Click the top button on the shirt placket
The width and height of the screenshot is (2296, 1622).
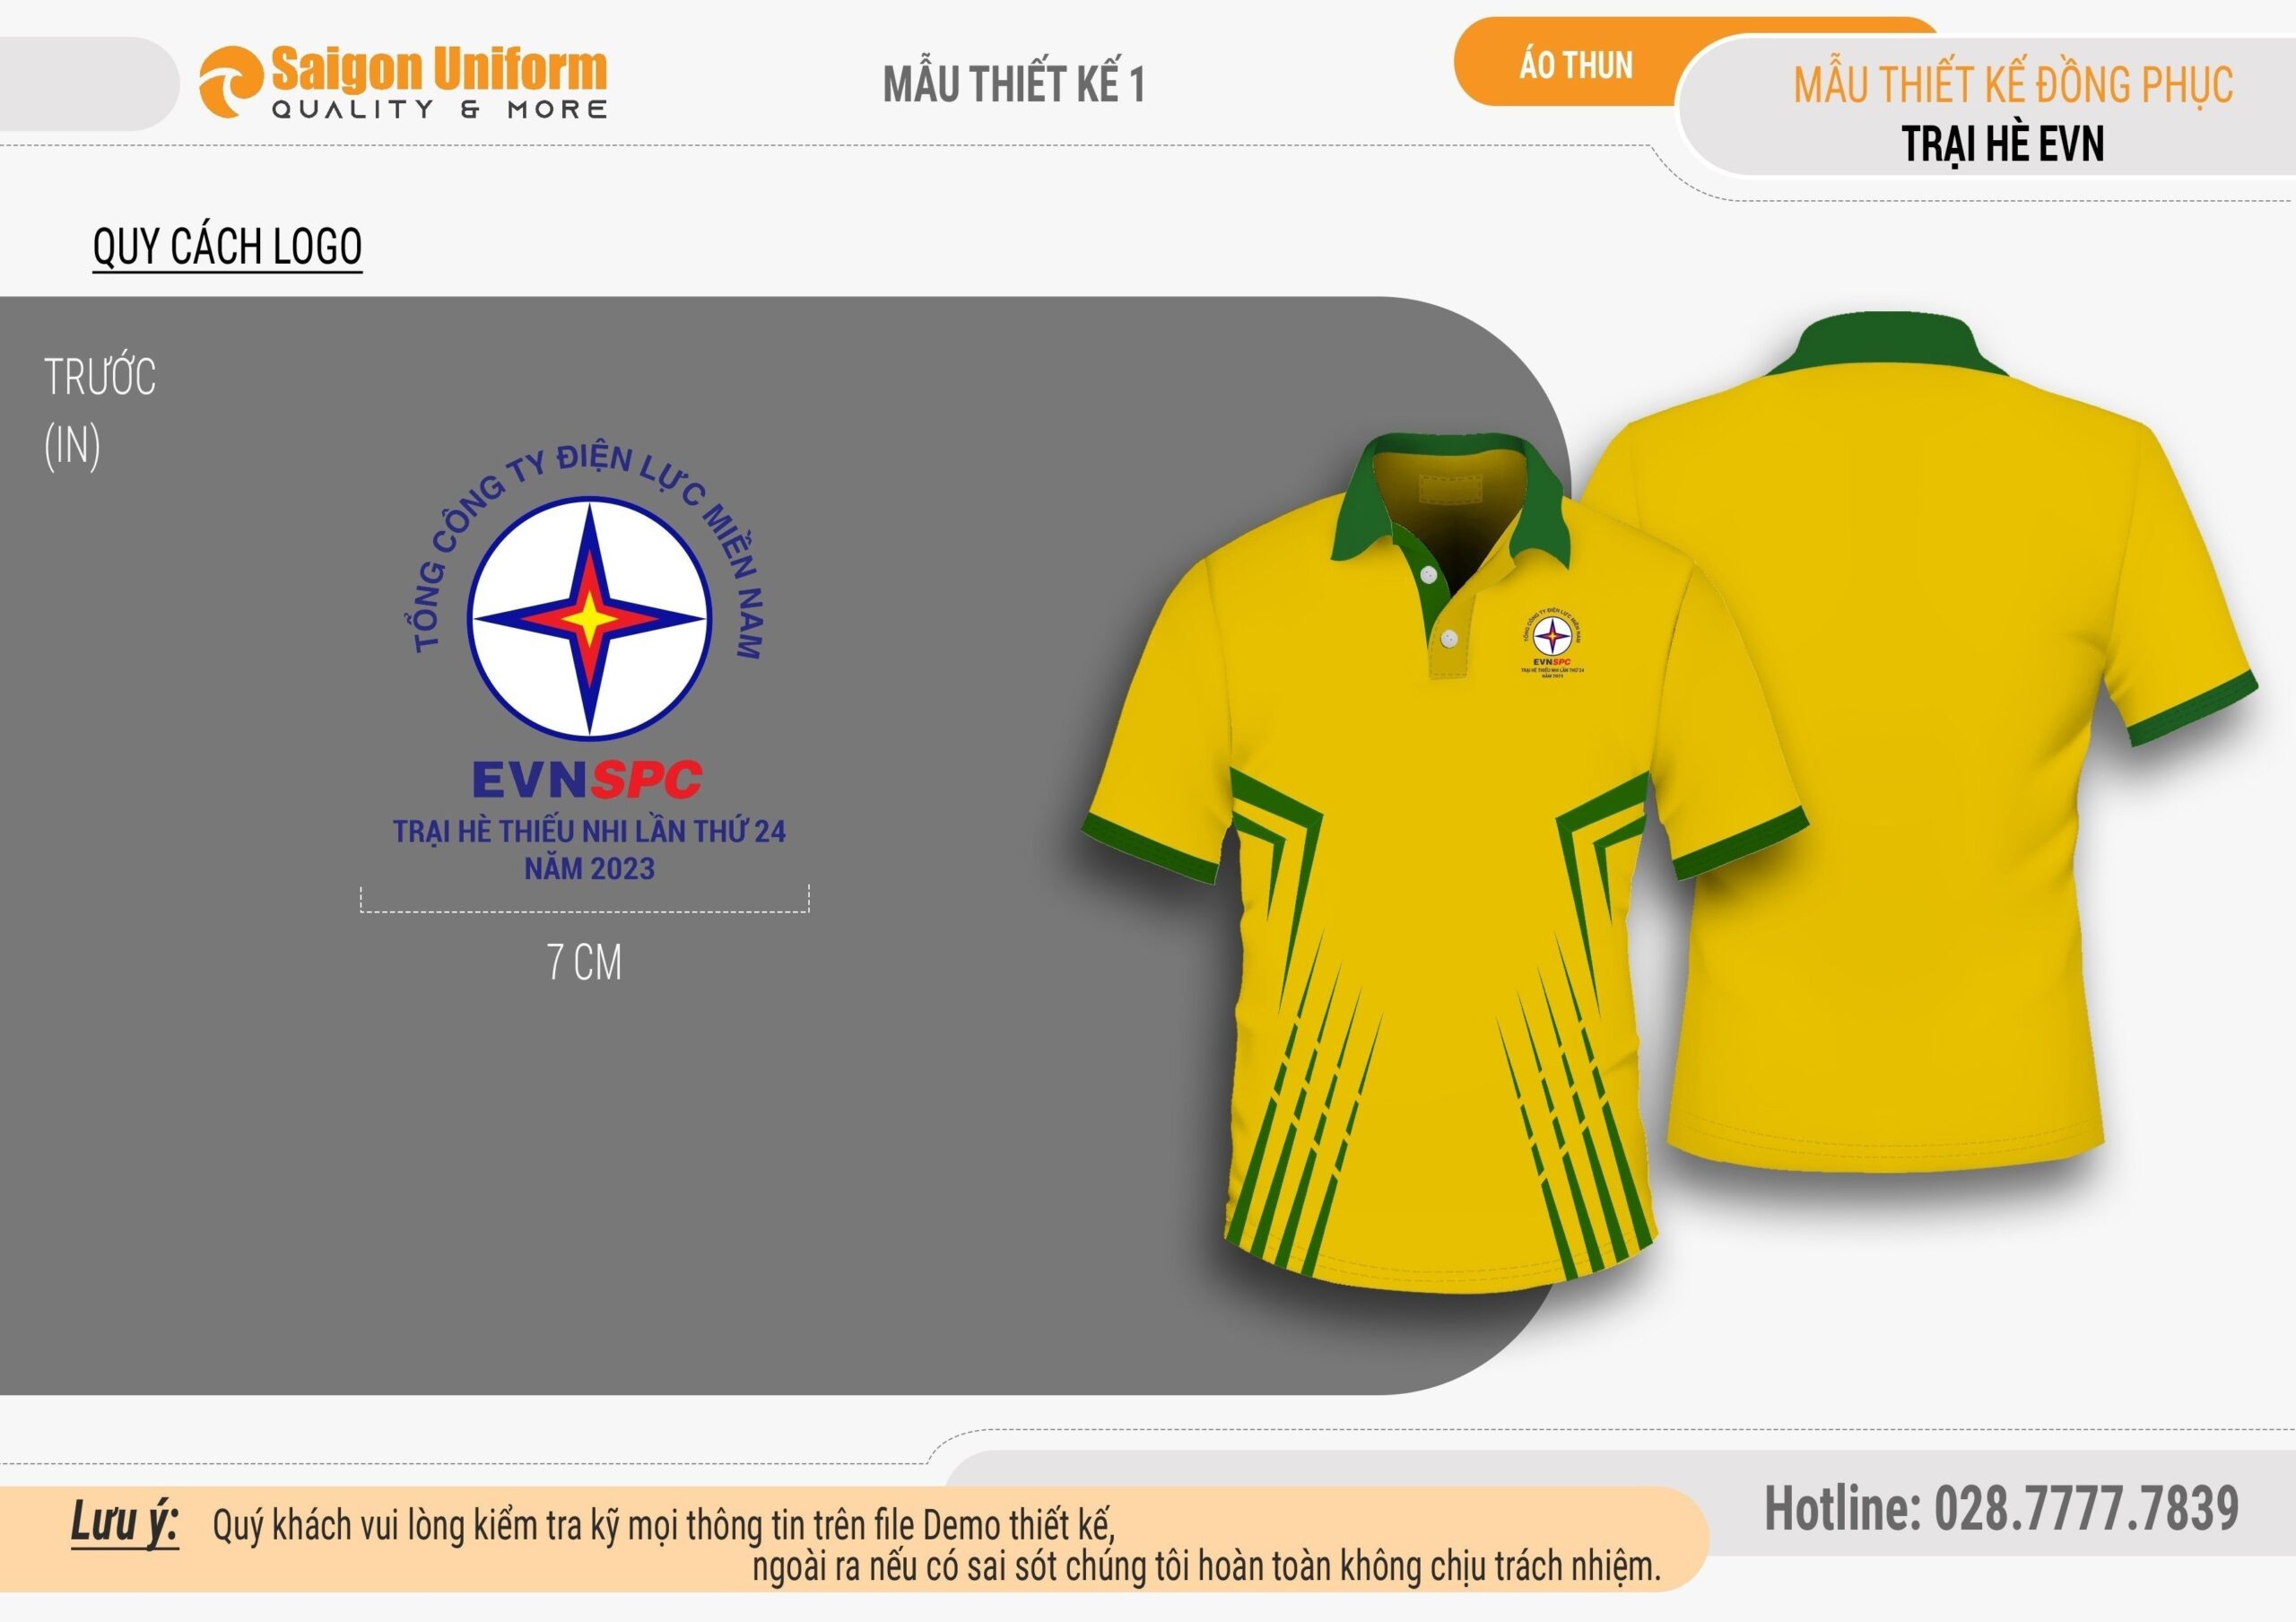(x=1428, y=576)
